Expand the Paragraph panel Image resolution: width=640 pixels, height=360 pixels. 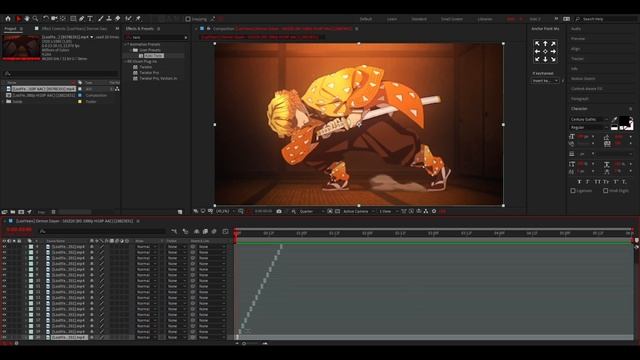[x=580, y=99]
